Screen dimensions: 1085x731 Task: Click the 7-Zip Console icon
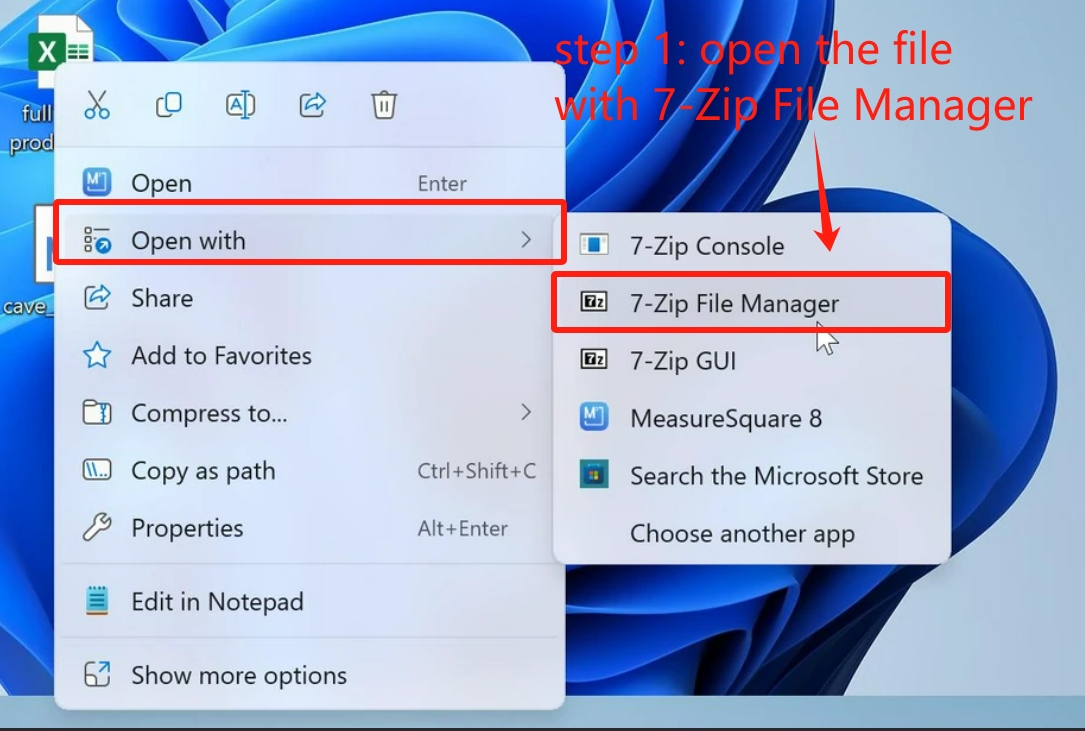point(594,244)
